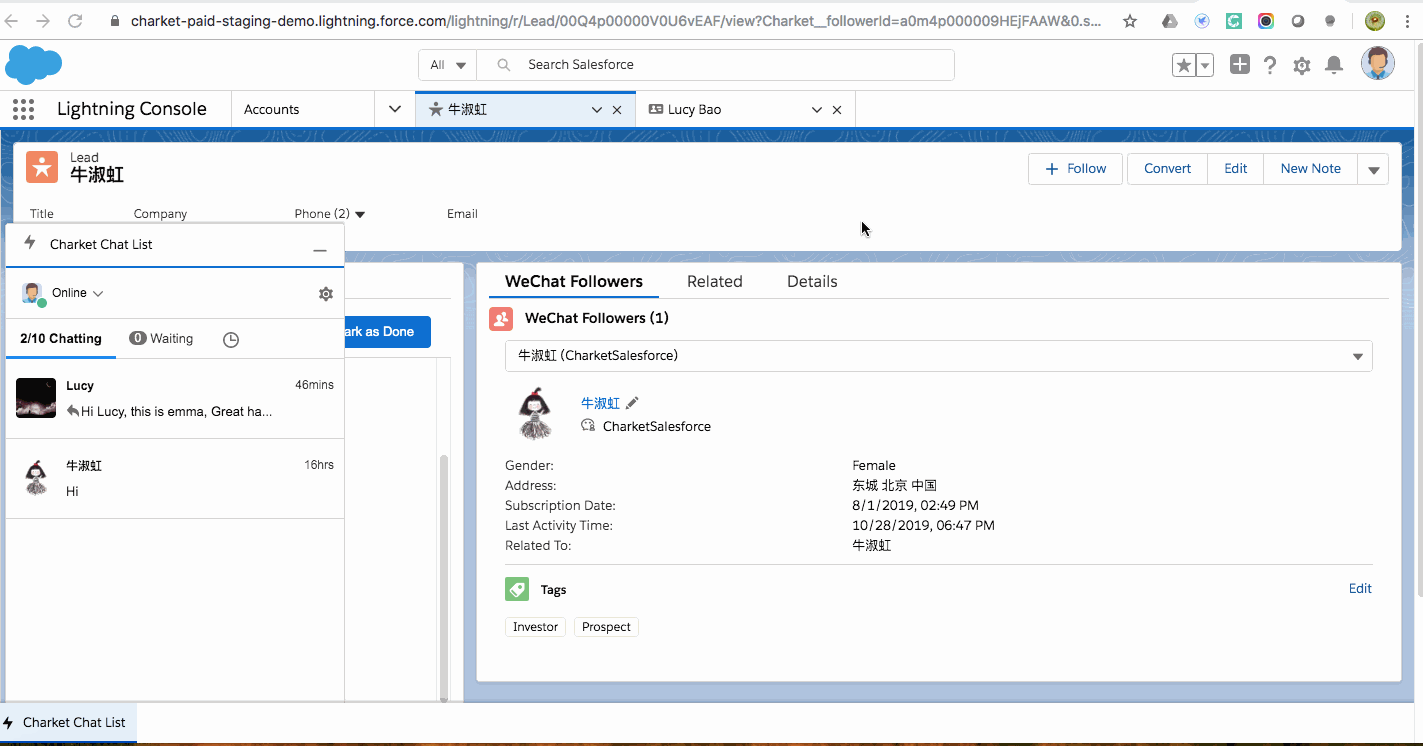Switch to the 2/10 Chatting tab
This screenshot has width=1423, height=746.
[x=61, y=339]
